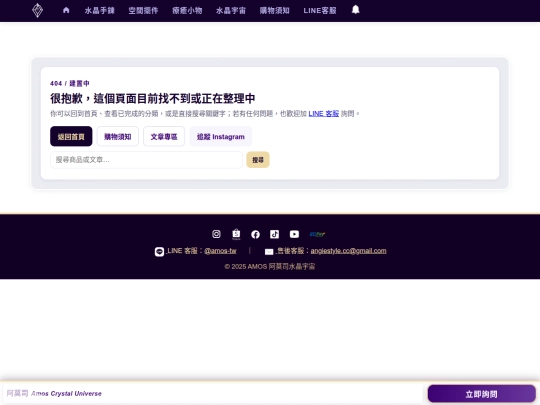
Task: Click the 文章專區 button
Action: coord(164,136)
